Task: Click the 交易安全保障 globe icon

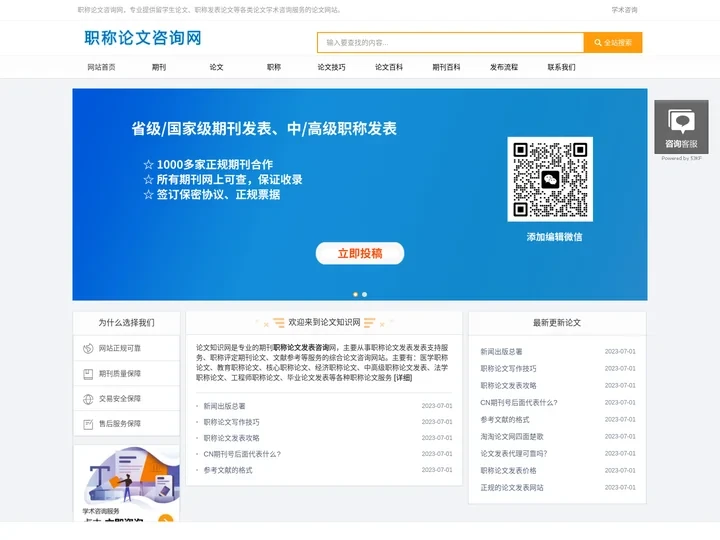Action: [x=88, y=399]
